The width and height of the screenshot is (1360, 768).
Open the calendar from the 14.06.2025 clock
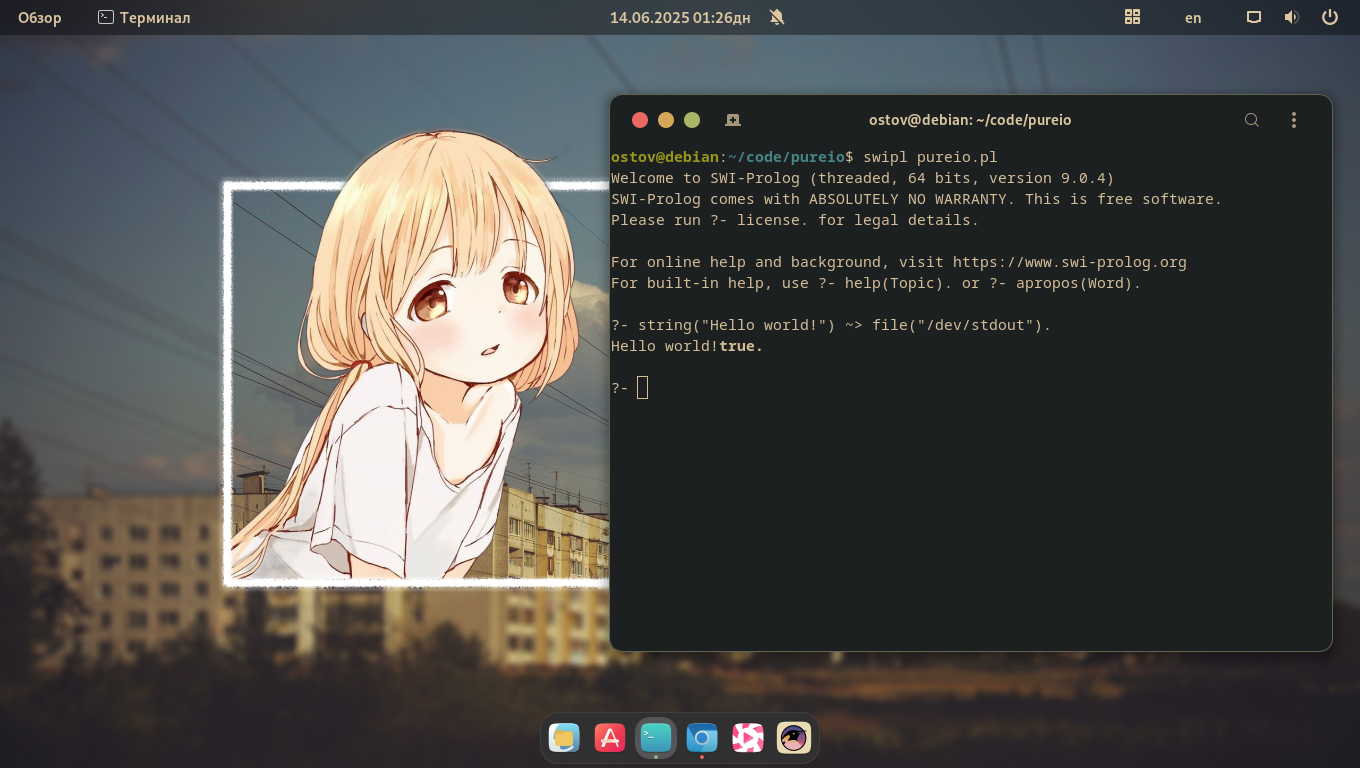pos(680,18)
